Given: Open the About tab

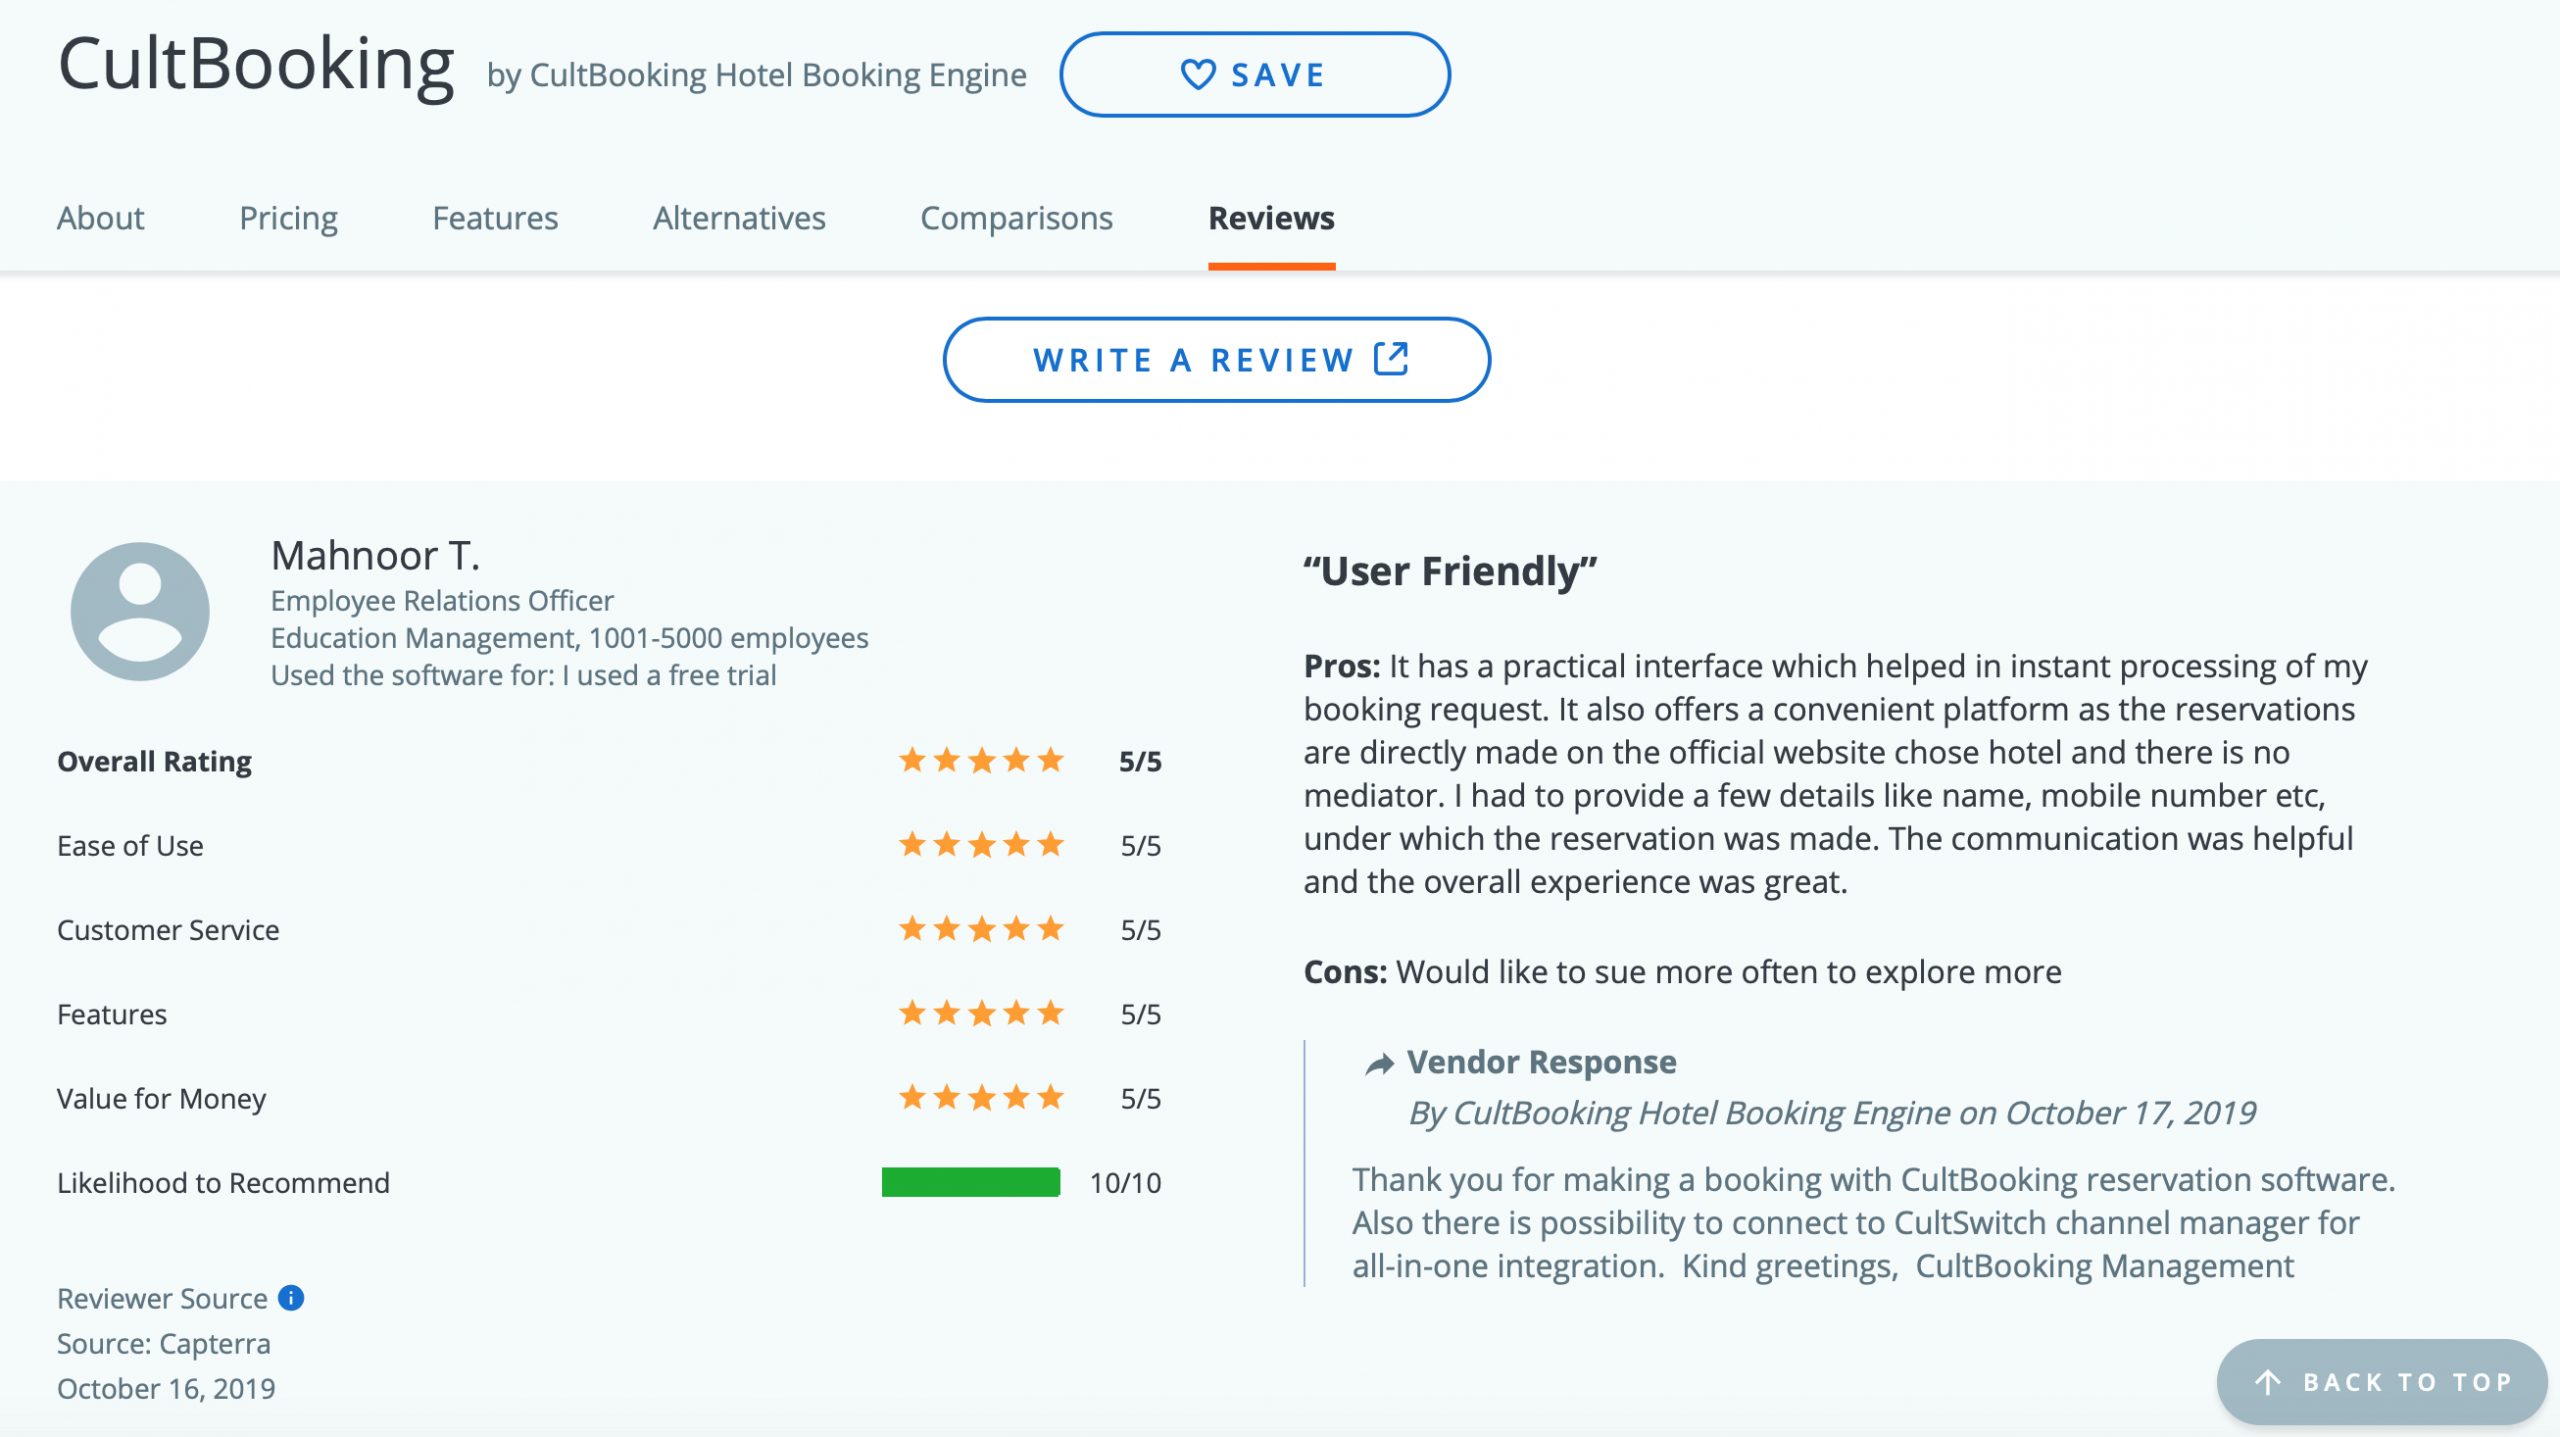Looking at the screenshot, I should 100,217.
